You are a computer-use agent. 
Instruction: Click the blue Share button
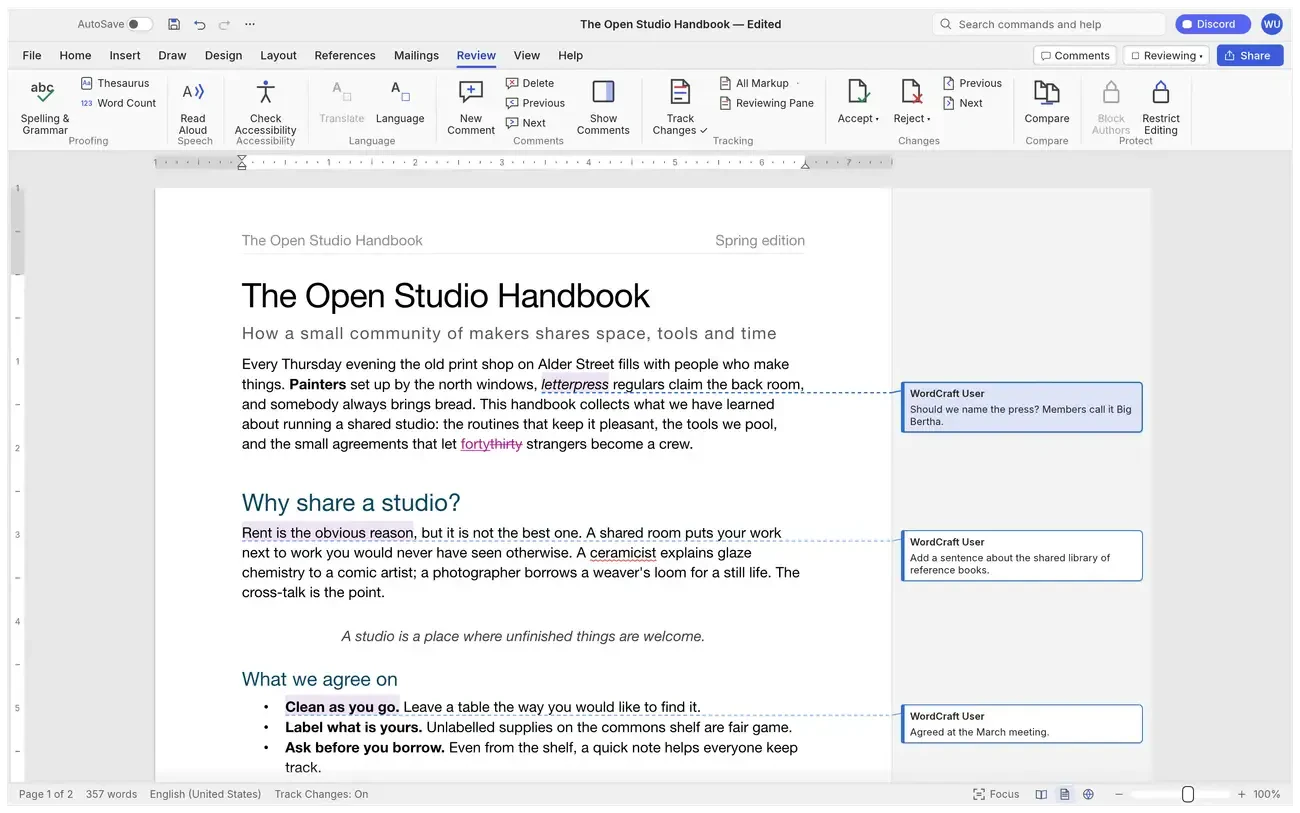(x=1250, y=56)
